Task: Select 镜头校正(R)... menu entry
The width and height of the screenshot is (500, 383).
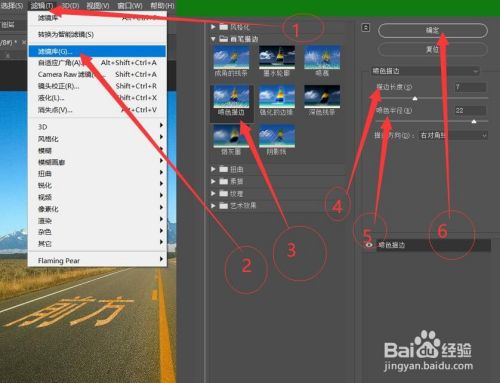Action: click(97, 86)
